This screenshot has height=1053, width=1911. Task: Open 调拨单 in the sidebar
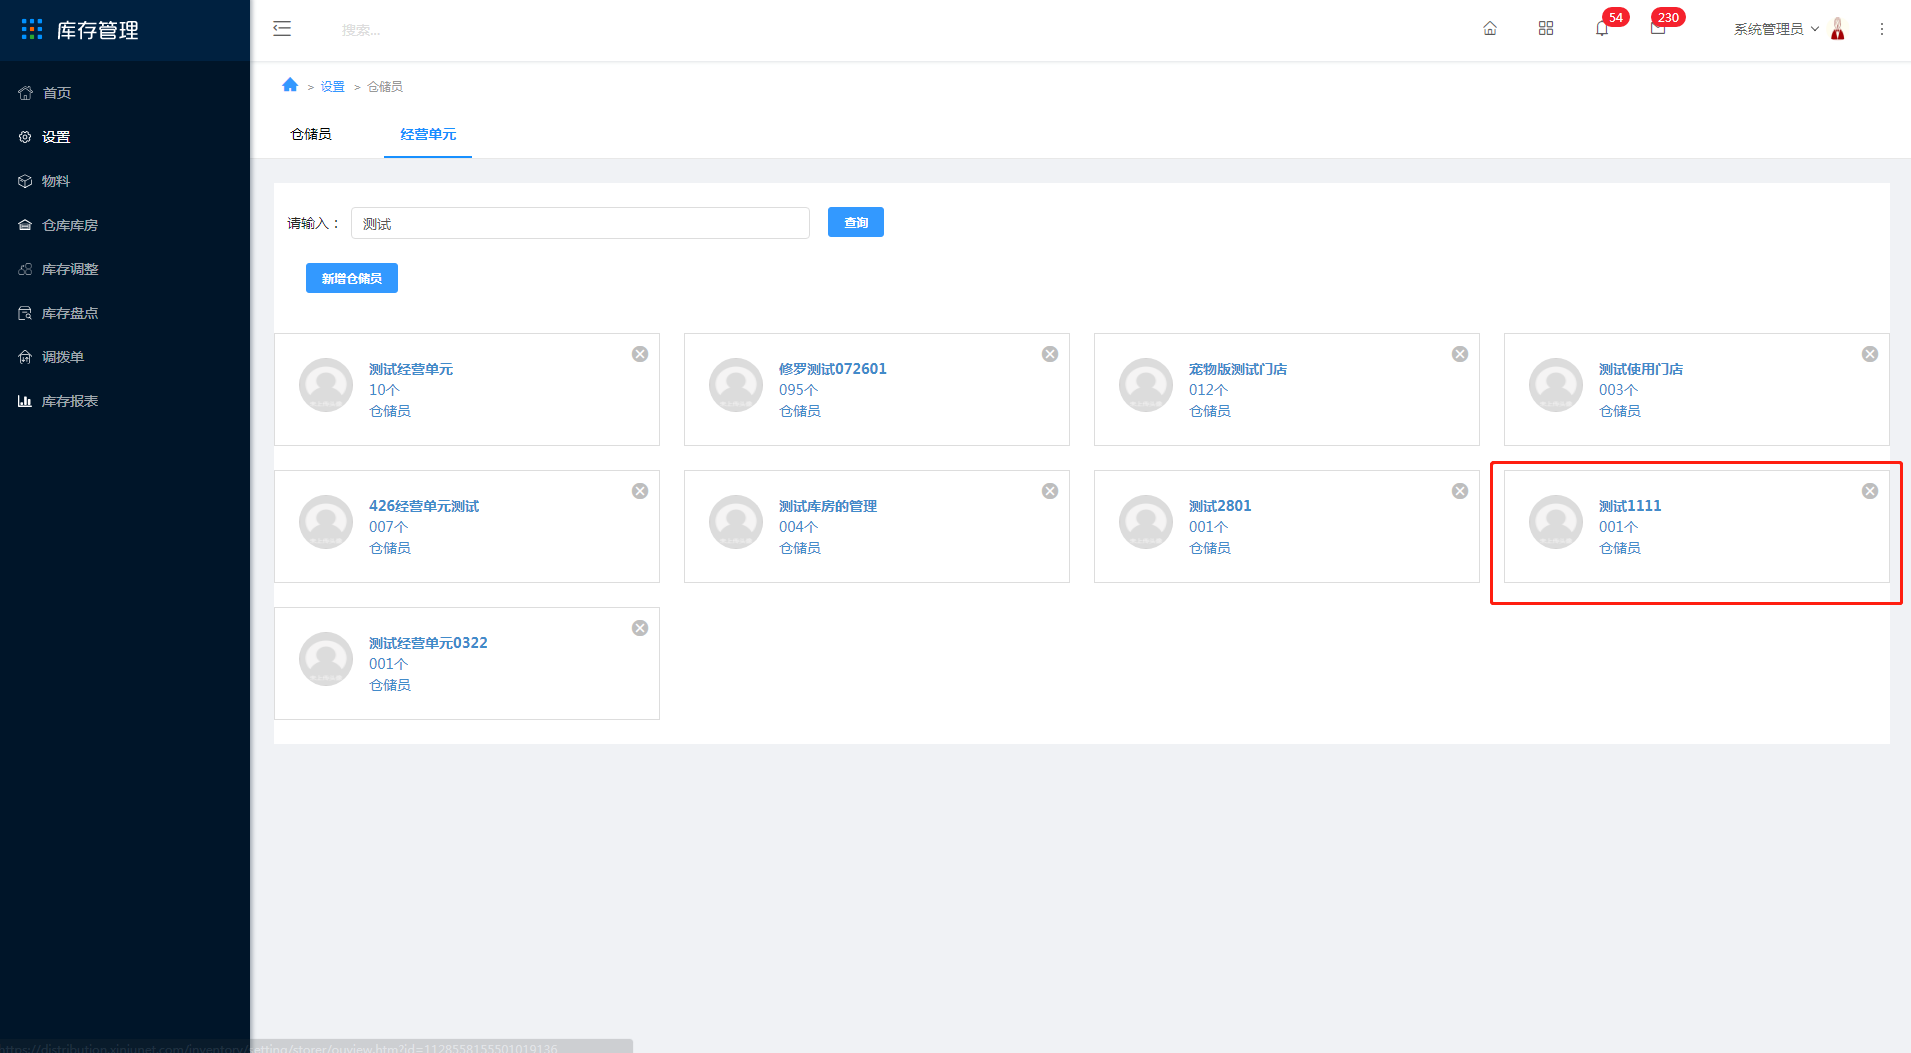(125, 357)
